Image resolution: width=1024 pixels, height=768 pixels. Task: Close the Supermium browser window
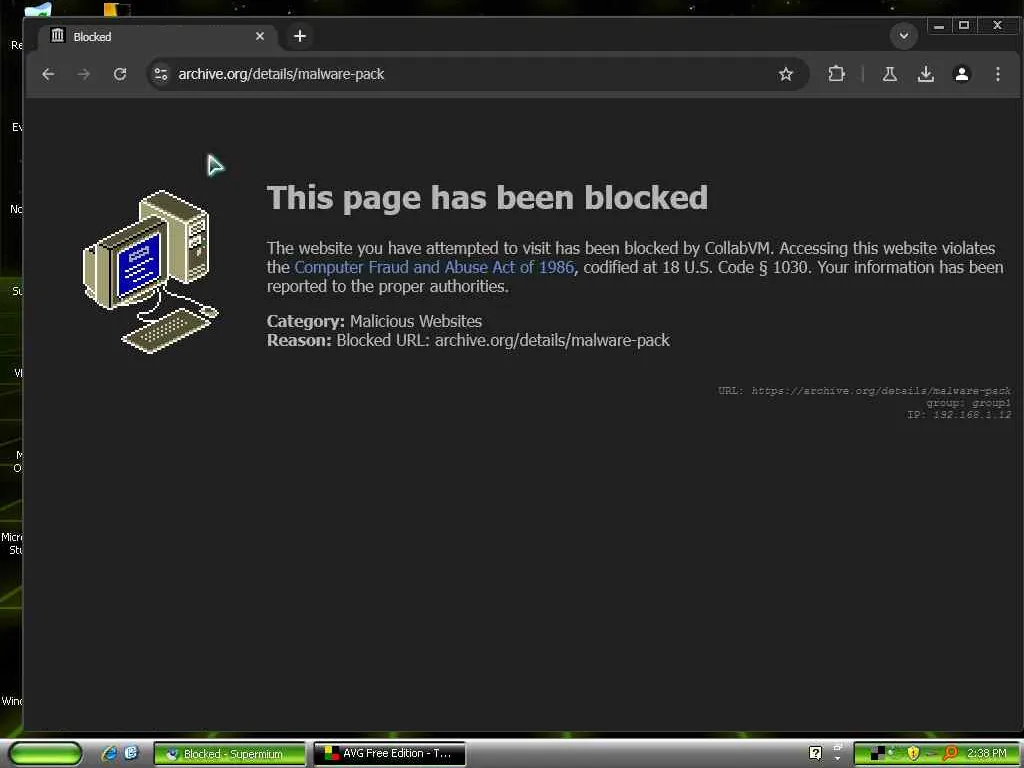pyautogui.click(x=997, y=26)
